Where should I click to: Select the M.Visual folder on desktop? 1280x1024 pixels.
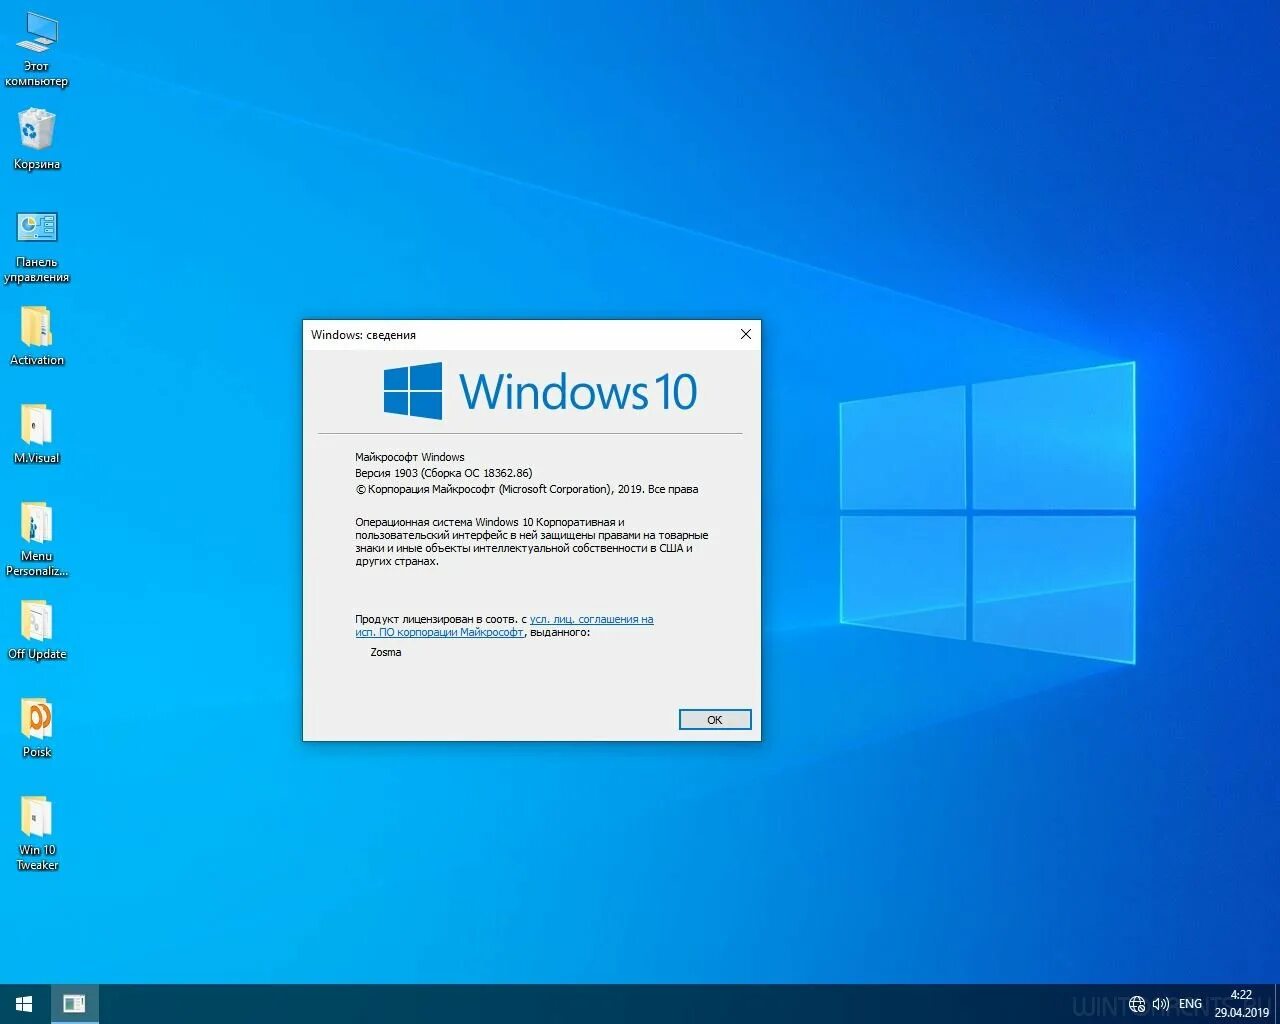coord(37,433)
